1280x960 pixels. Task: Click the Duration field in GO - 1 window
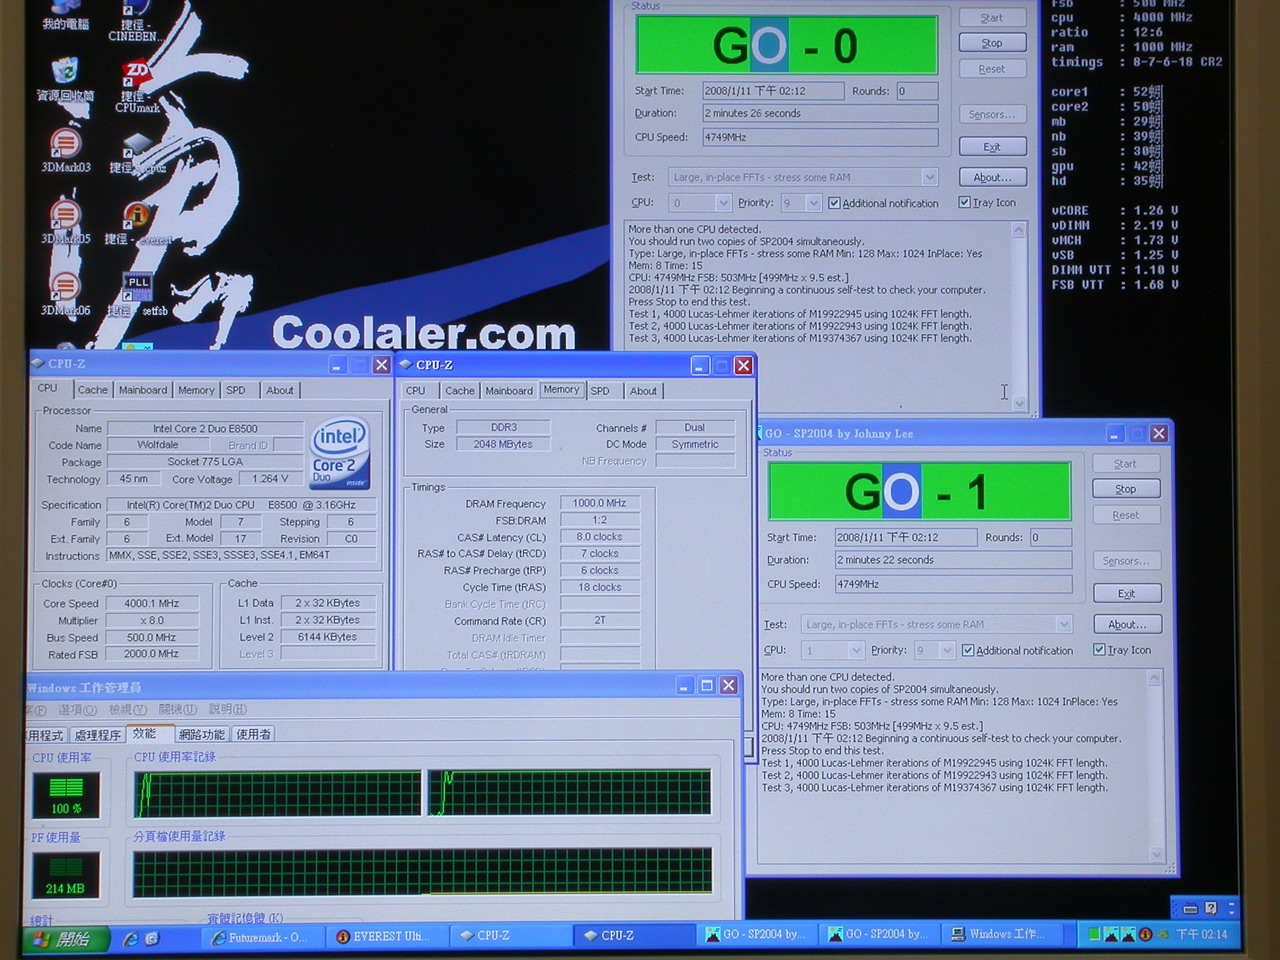point(953,560)
